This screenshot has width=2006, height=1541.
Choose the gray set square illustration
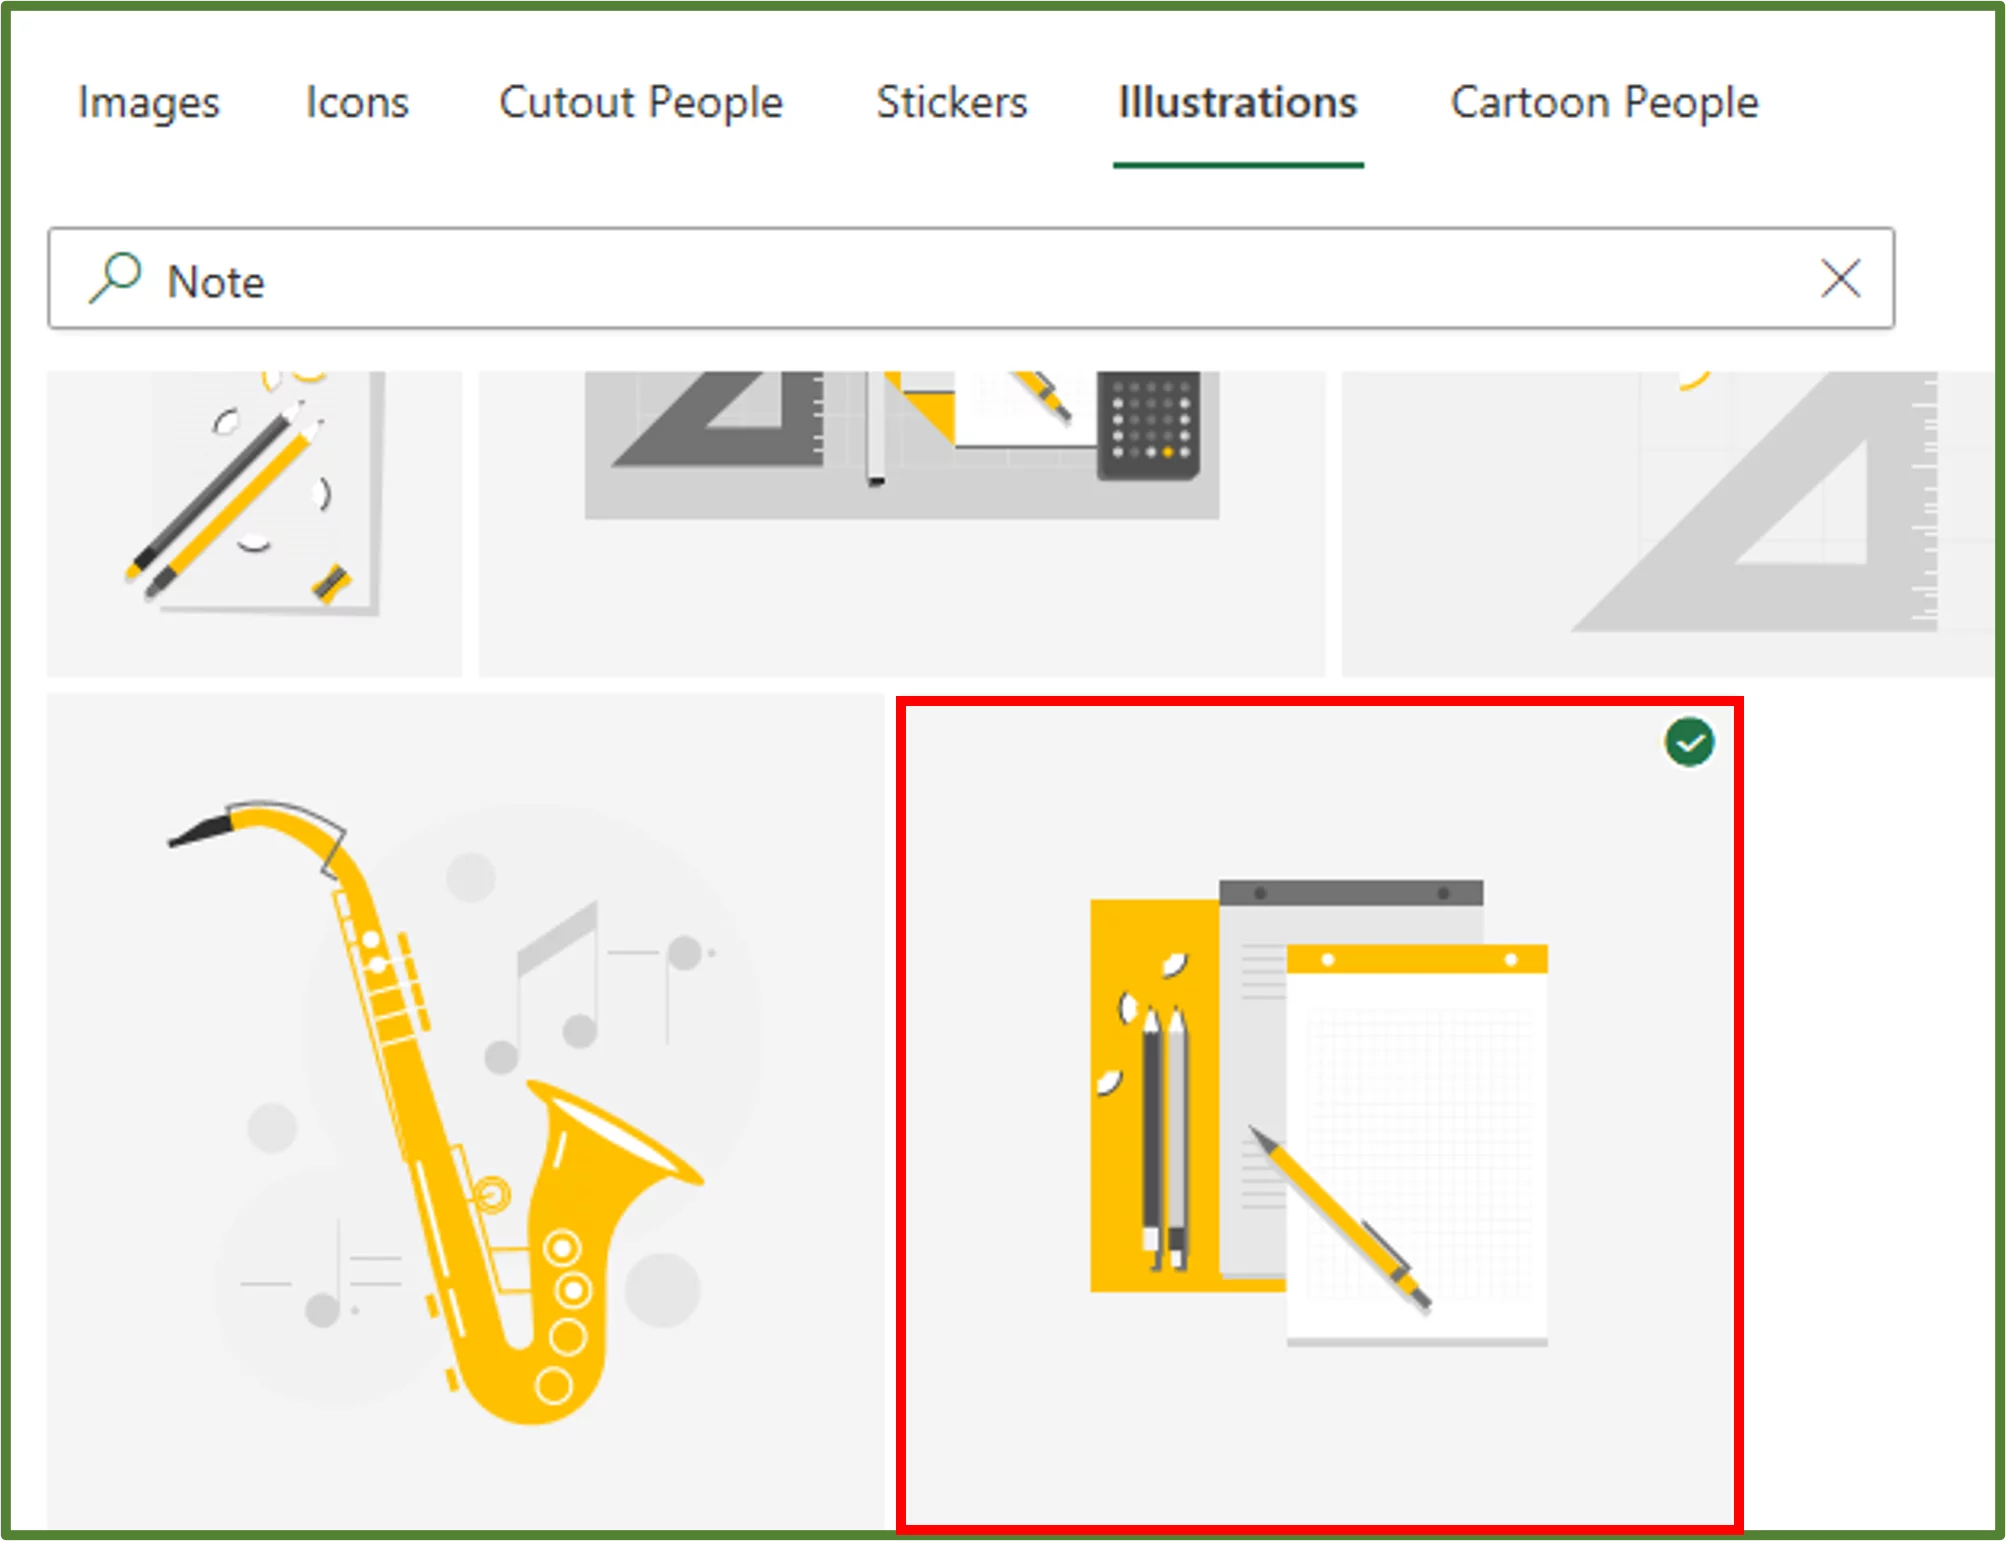(x=1666, y=520)
